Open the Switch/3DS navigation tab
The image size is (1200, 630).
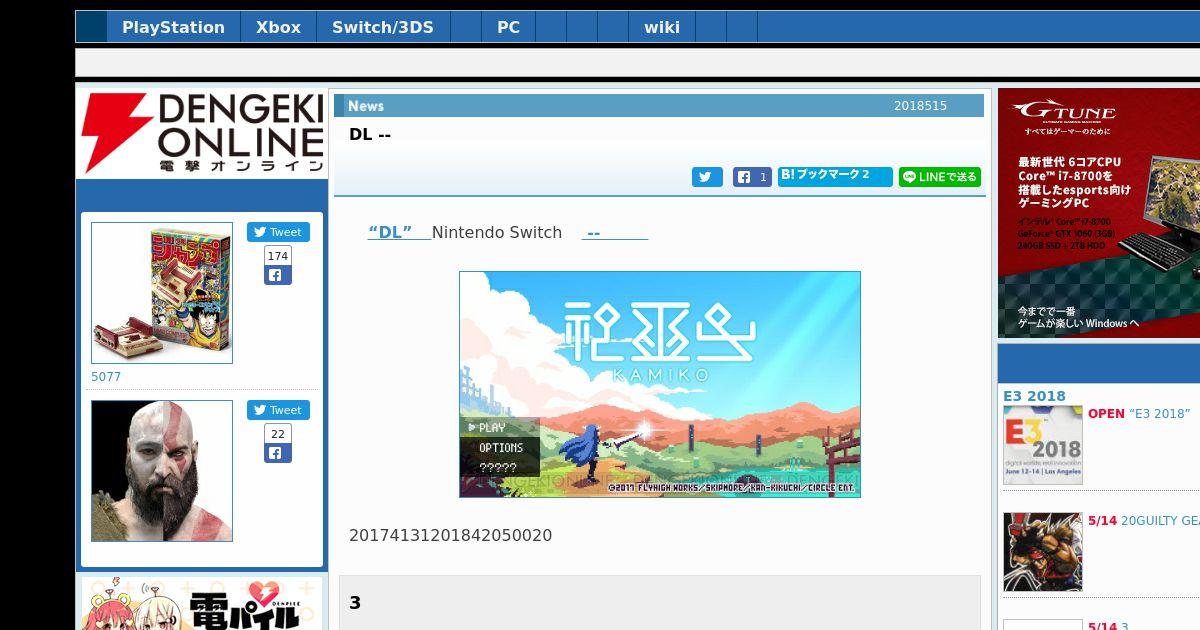click(x=383, y=27)
